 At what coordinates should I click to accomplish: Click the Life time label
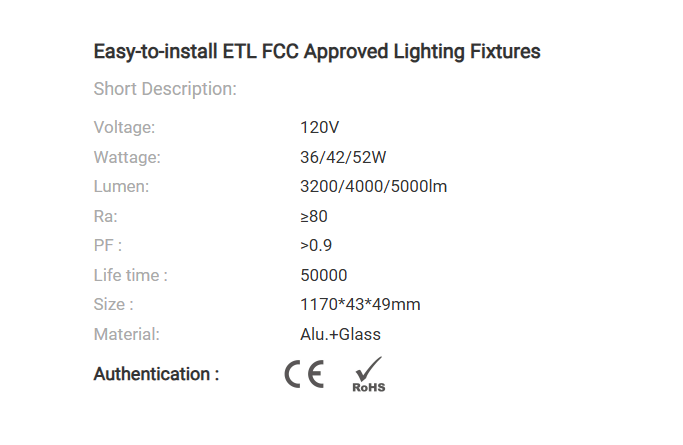tap(131, 275)
